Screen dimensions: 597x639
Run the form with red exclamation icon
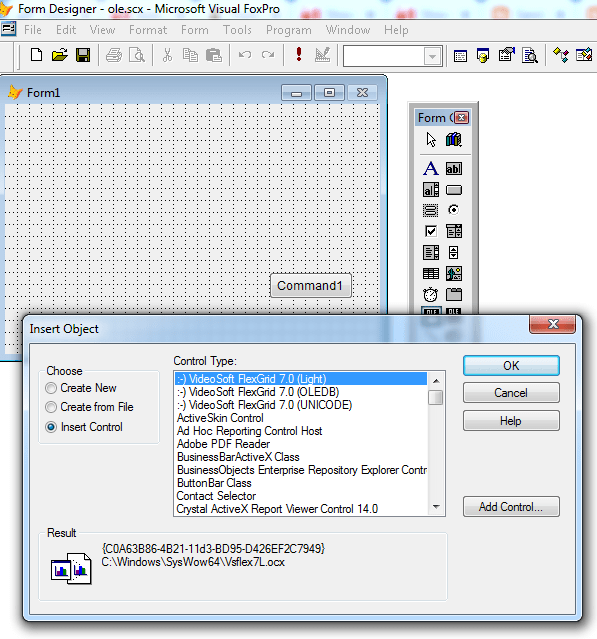click(x=299, y=54)
